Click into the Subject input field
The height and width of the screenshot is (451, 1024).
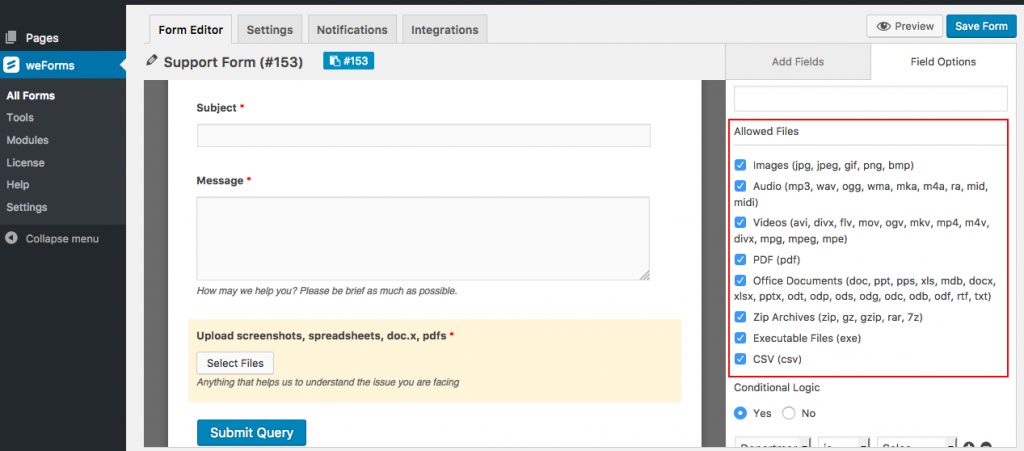click(x=423, y=136)
